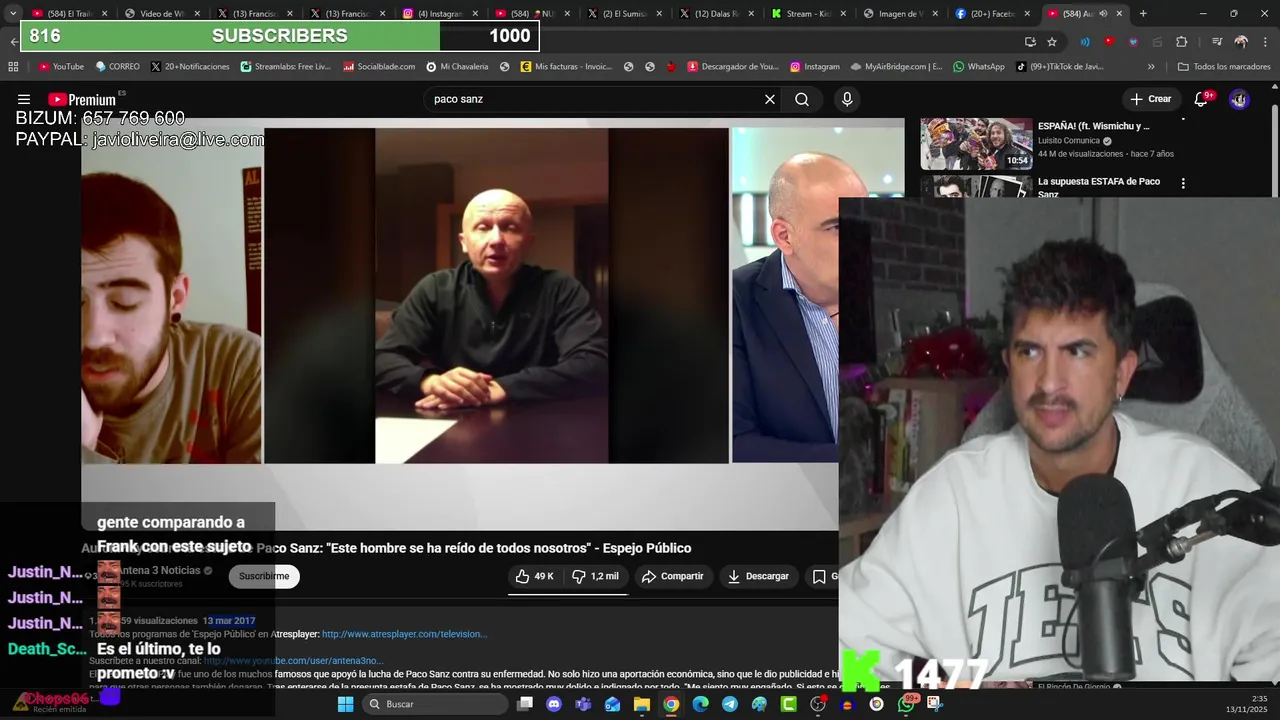Open the Streamlabs bookmark
This screenshot has width=1280, height=720.
tap(285, 67)
